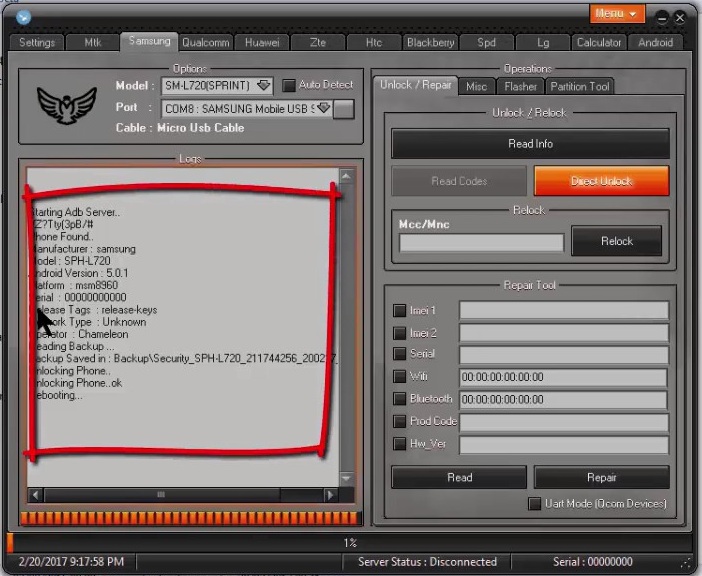Image resolution: width=702 pixels, height=576 pixels.
Task: Click the Hw_Ver input field
Action: click(x=564, y=445)
